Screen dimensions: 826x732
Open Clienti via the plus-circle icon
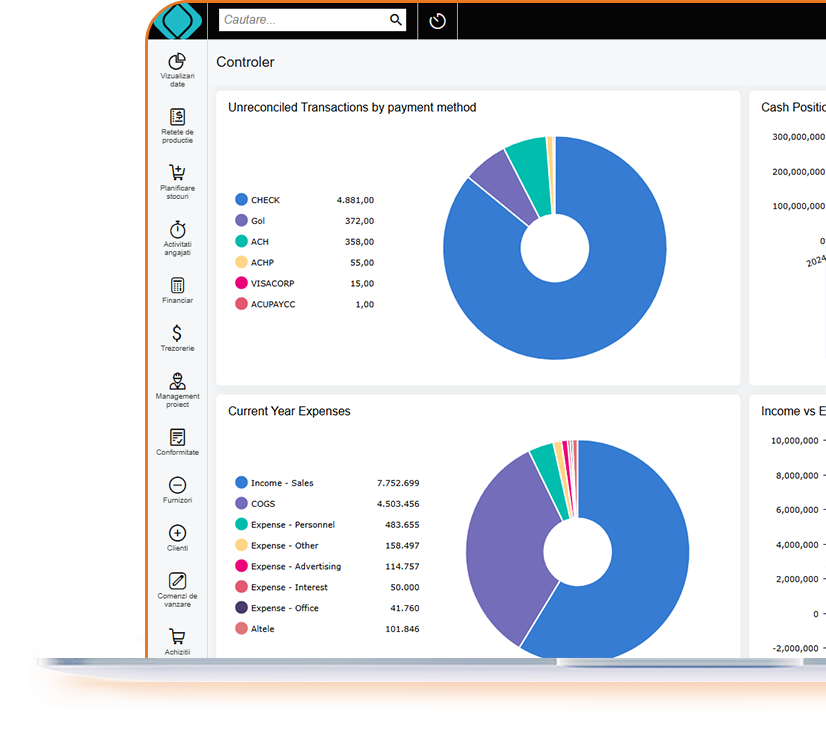pos(177,535)
